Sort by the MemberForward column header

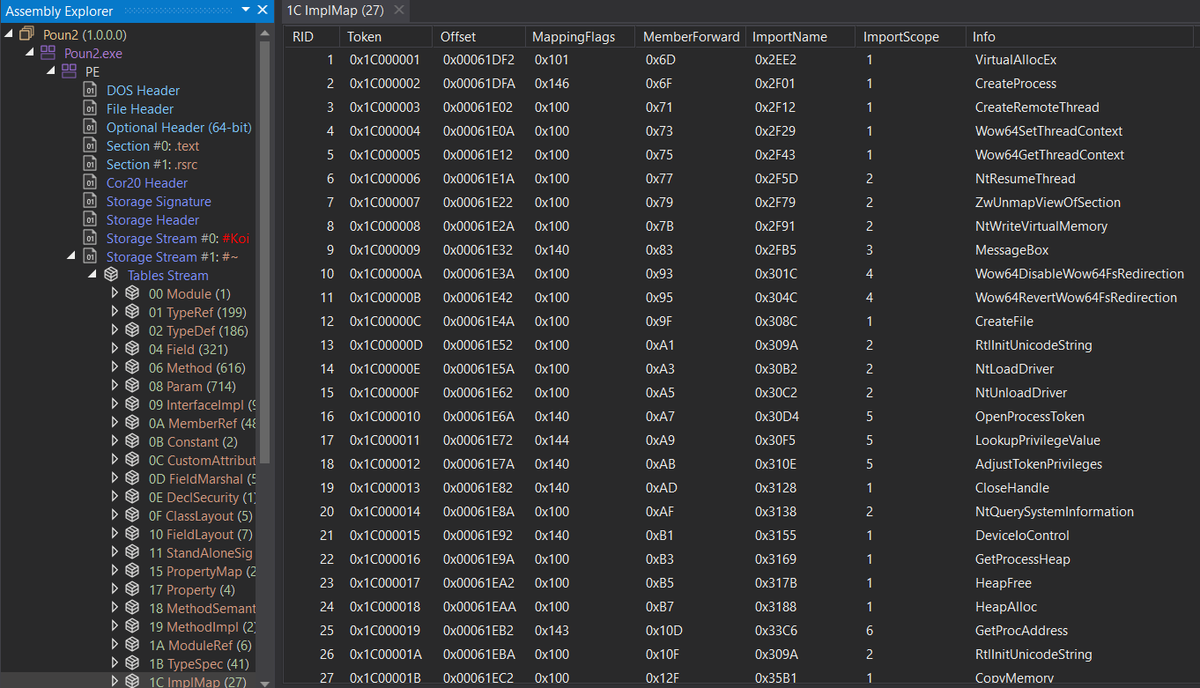(690, 37)
